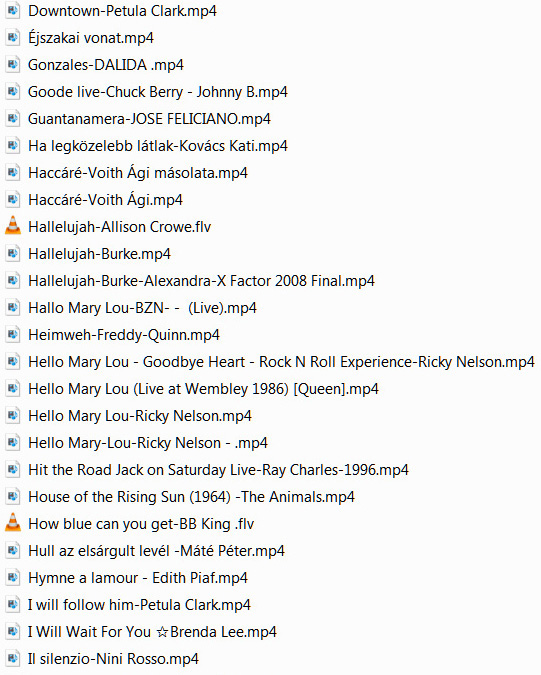
Task: Select Hit the Road Jack on Saturday Live file
Action: click(218, 470)
